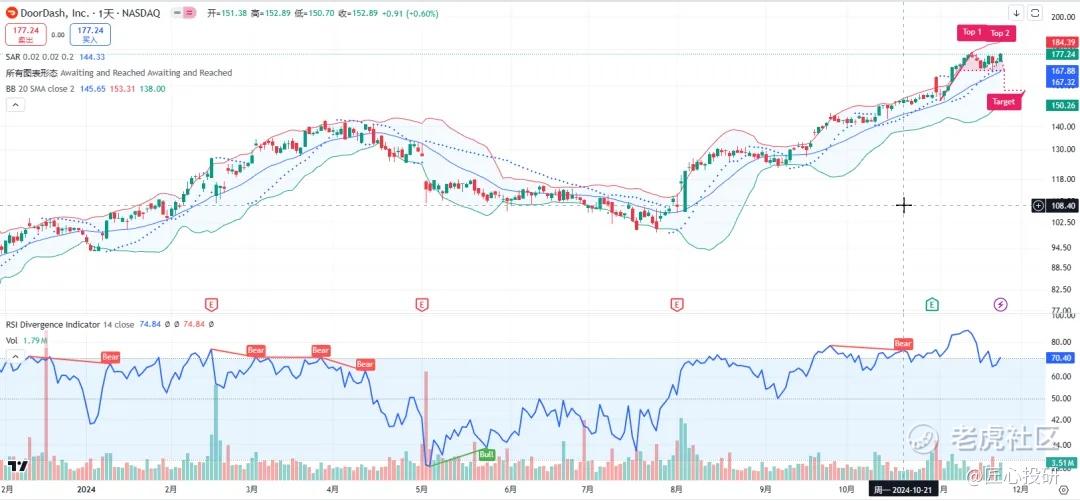Select the 所有图表形态 indicator legend

coord(118,73)
